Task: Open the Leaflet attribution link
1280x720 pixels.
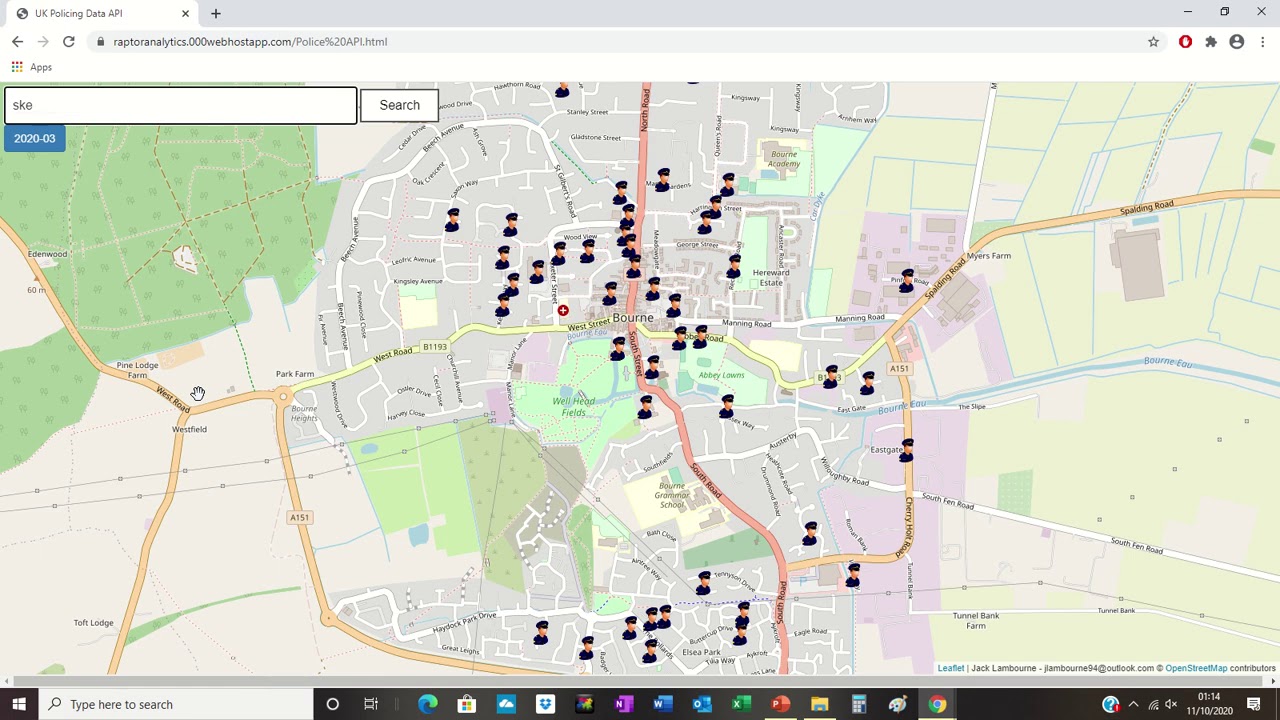Action: (x=951, y=668)
